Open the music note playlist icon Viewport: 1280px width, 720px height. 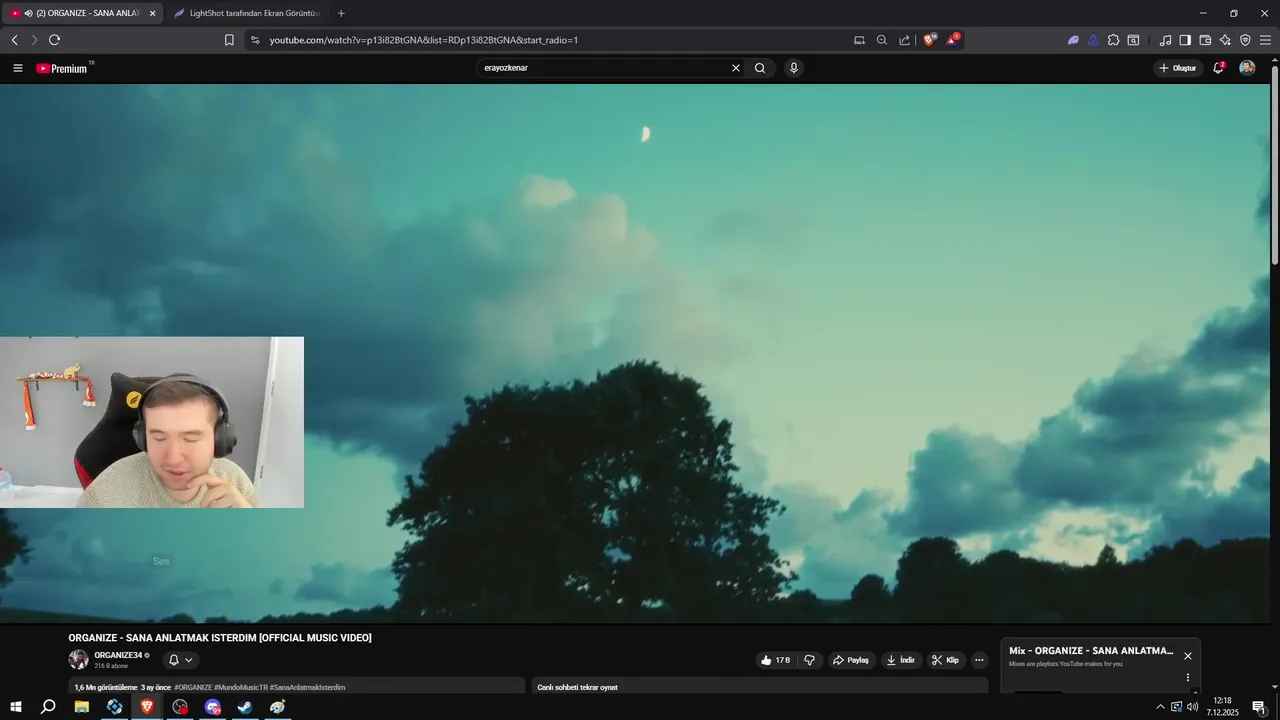(x=1165, y=40)
